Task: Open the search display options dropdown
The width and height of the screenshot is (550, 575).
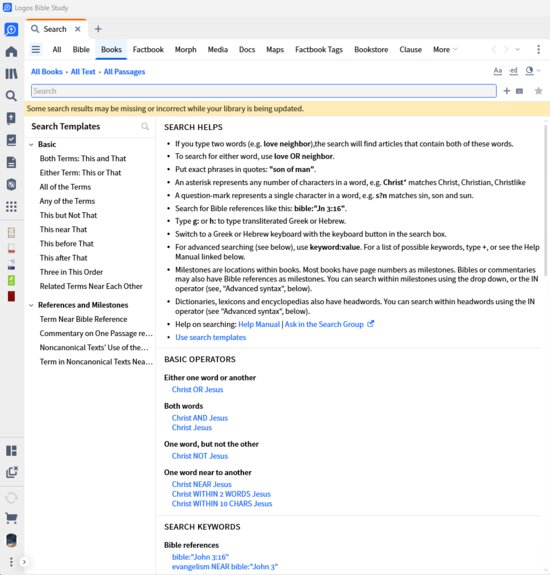Action: click(532, 70)
